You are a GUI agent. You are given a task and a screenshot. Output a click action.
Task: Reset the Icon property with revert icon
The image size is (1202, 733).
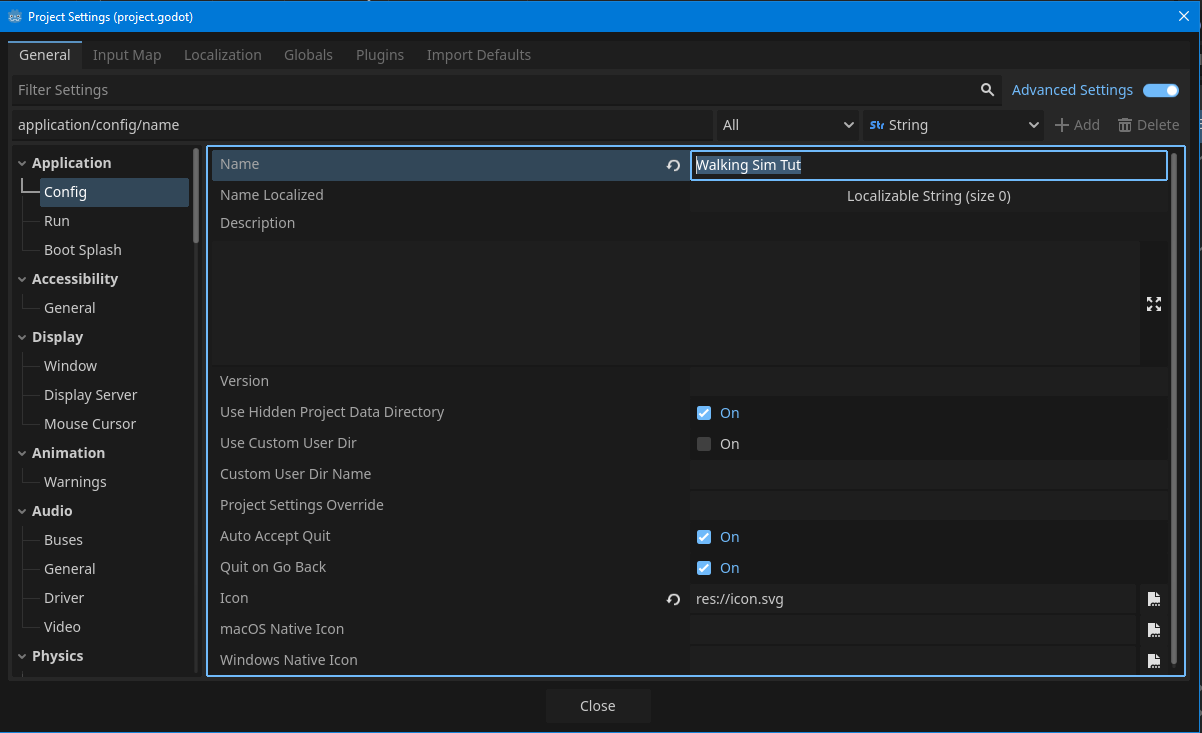[673, 599]
